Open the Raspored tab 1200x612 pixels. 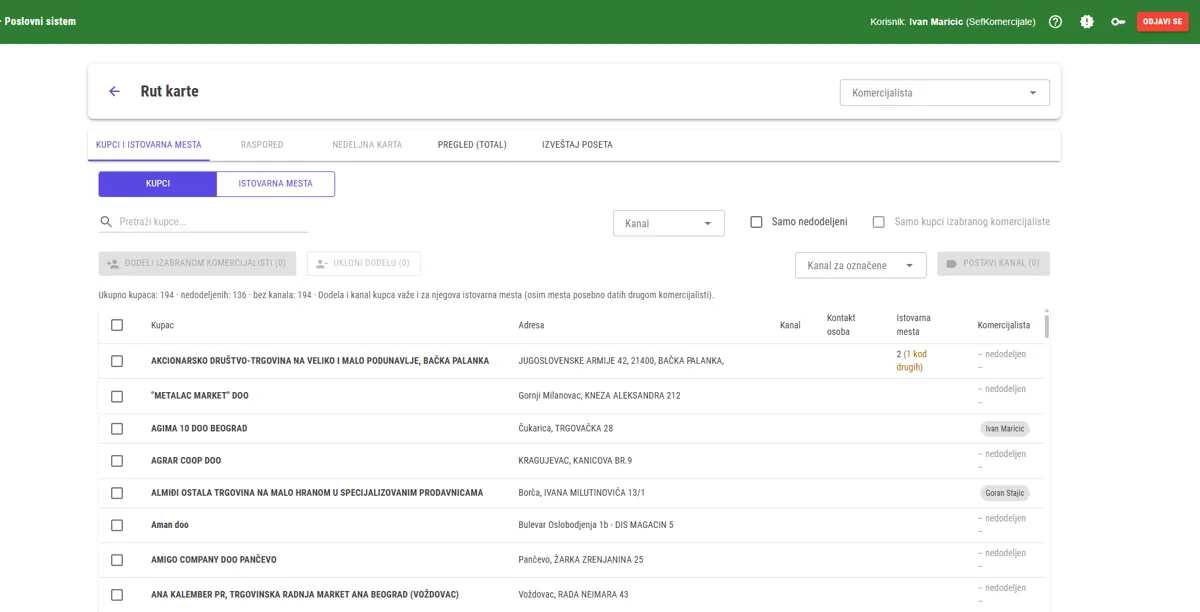(262, 145)
